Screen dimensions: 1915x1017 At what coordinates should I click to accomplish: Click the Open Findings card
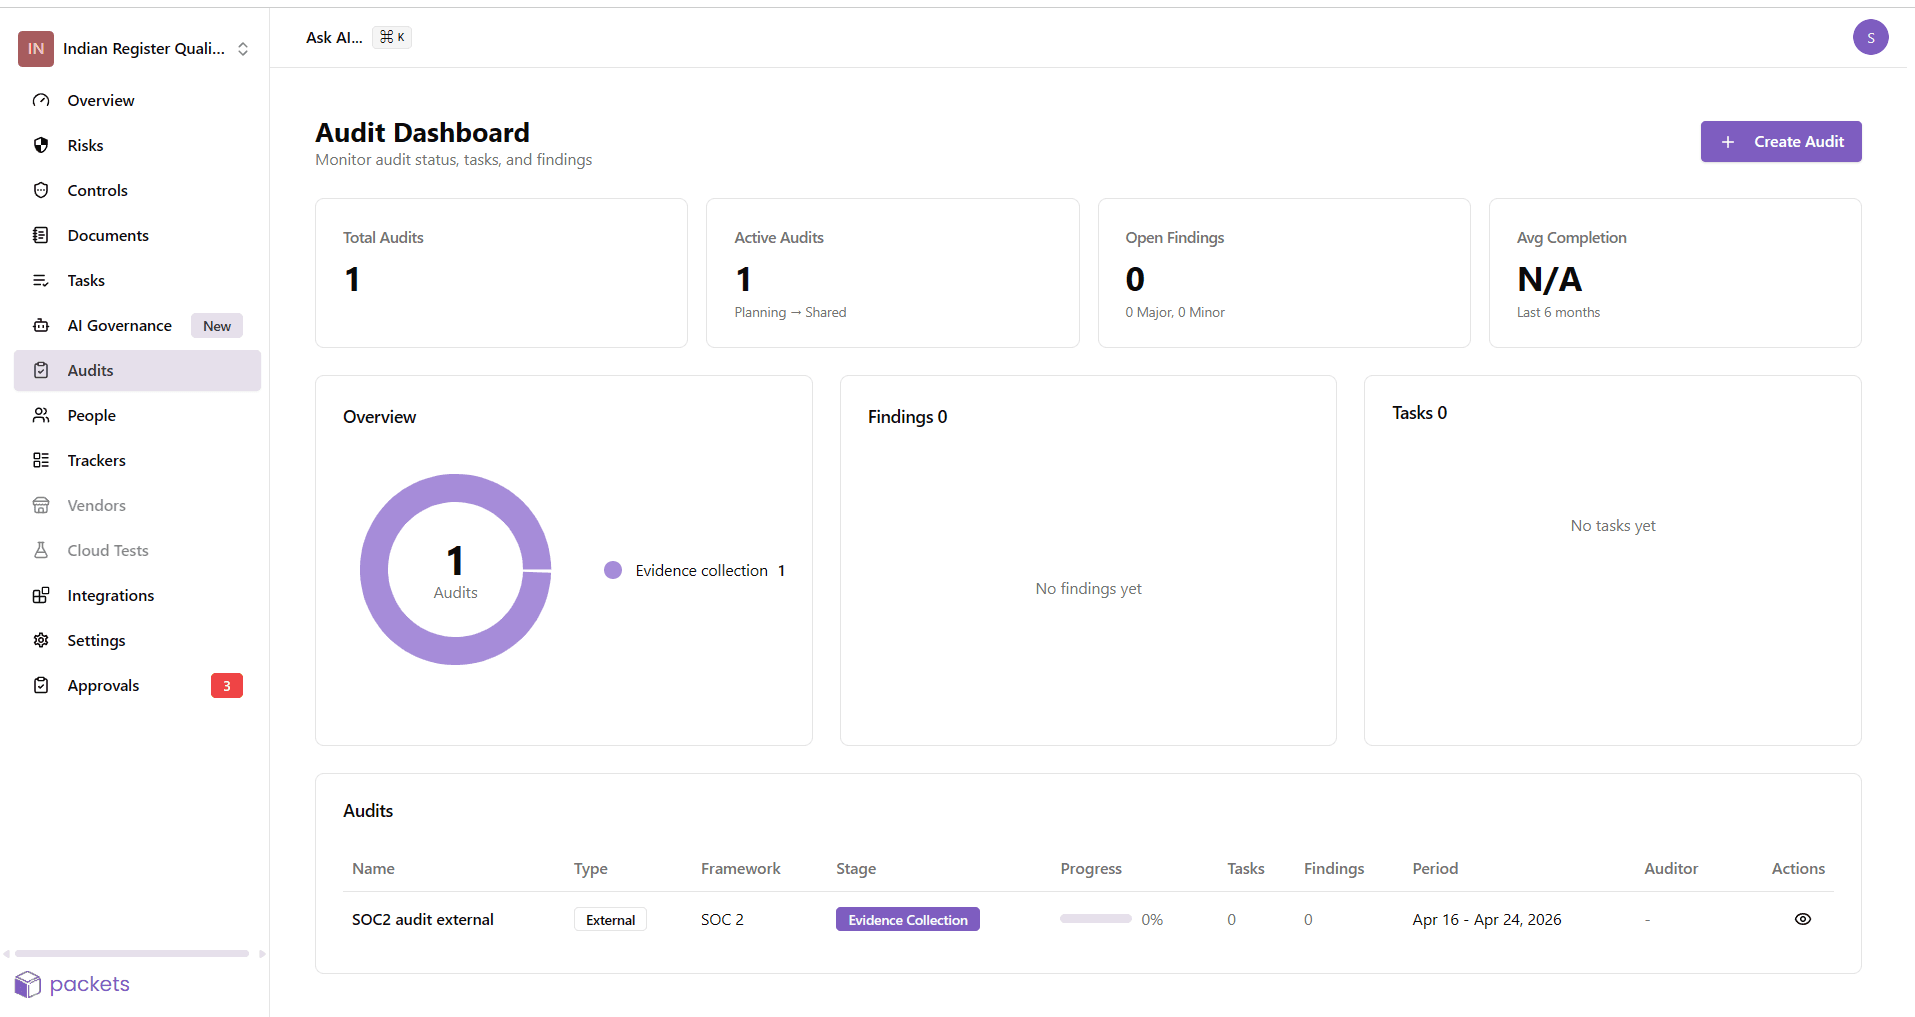click(x=1284, y=273)
